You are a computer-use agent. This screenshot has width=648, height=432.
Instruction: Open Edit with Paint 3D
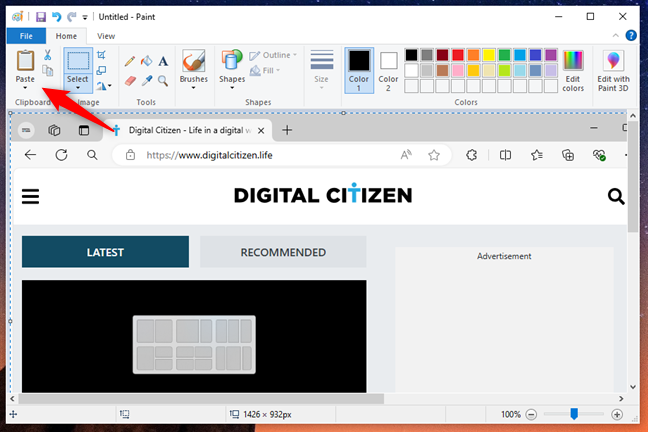point(613,71)
